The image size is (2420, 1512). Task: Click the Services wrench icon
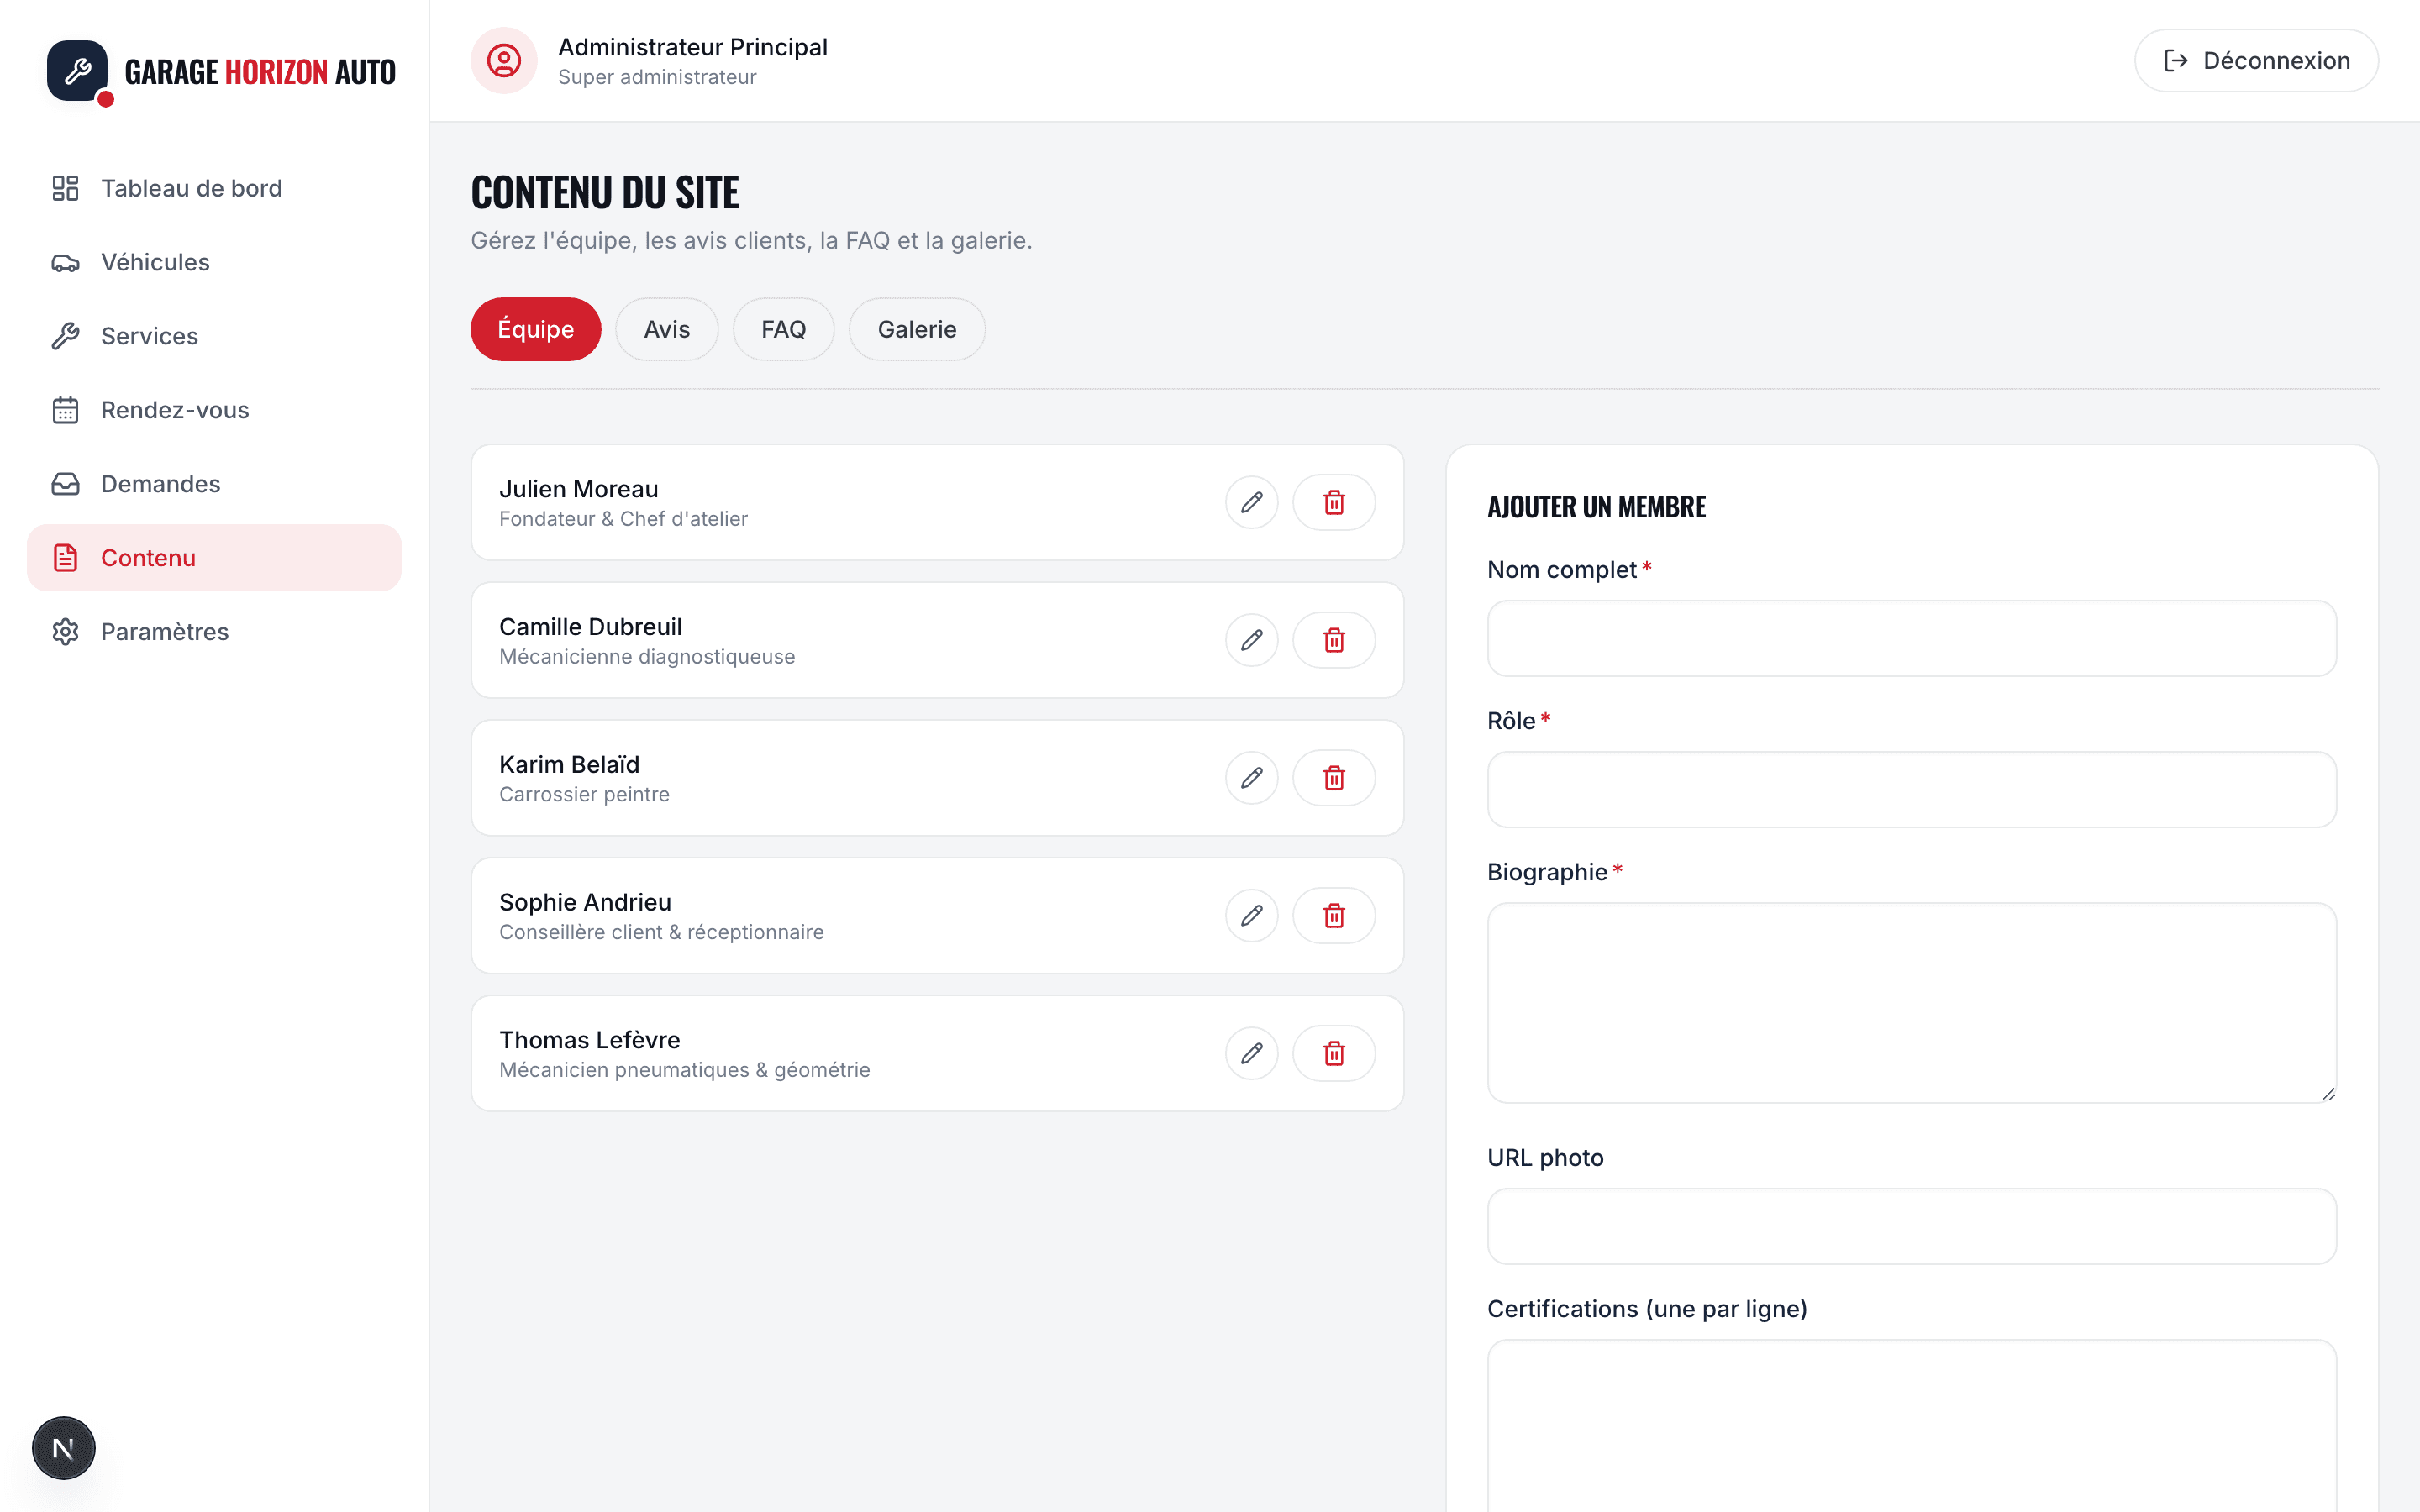tap(66, 336)
